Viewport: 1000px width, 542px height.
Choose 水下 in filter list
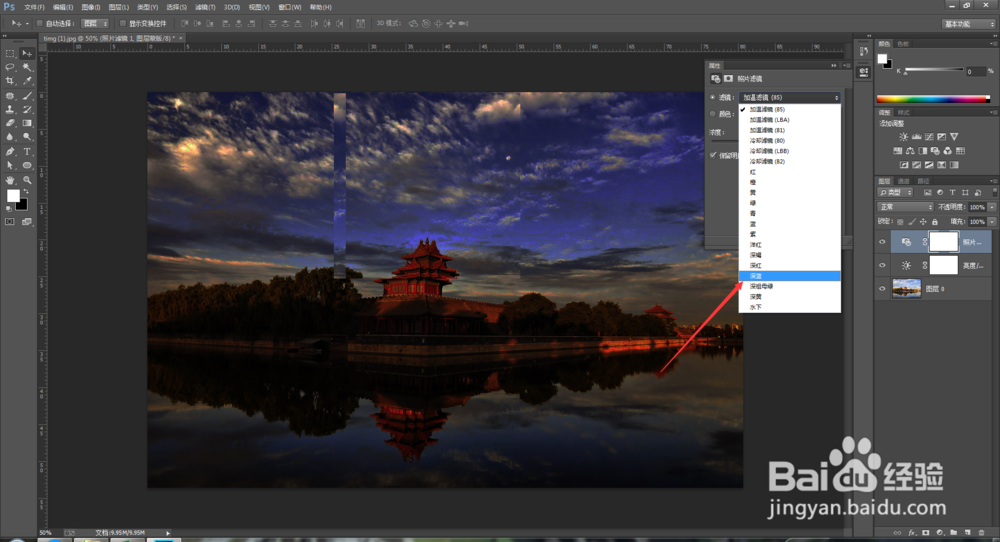(790, 307)
